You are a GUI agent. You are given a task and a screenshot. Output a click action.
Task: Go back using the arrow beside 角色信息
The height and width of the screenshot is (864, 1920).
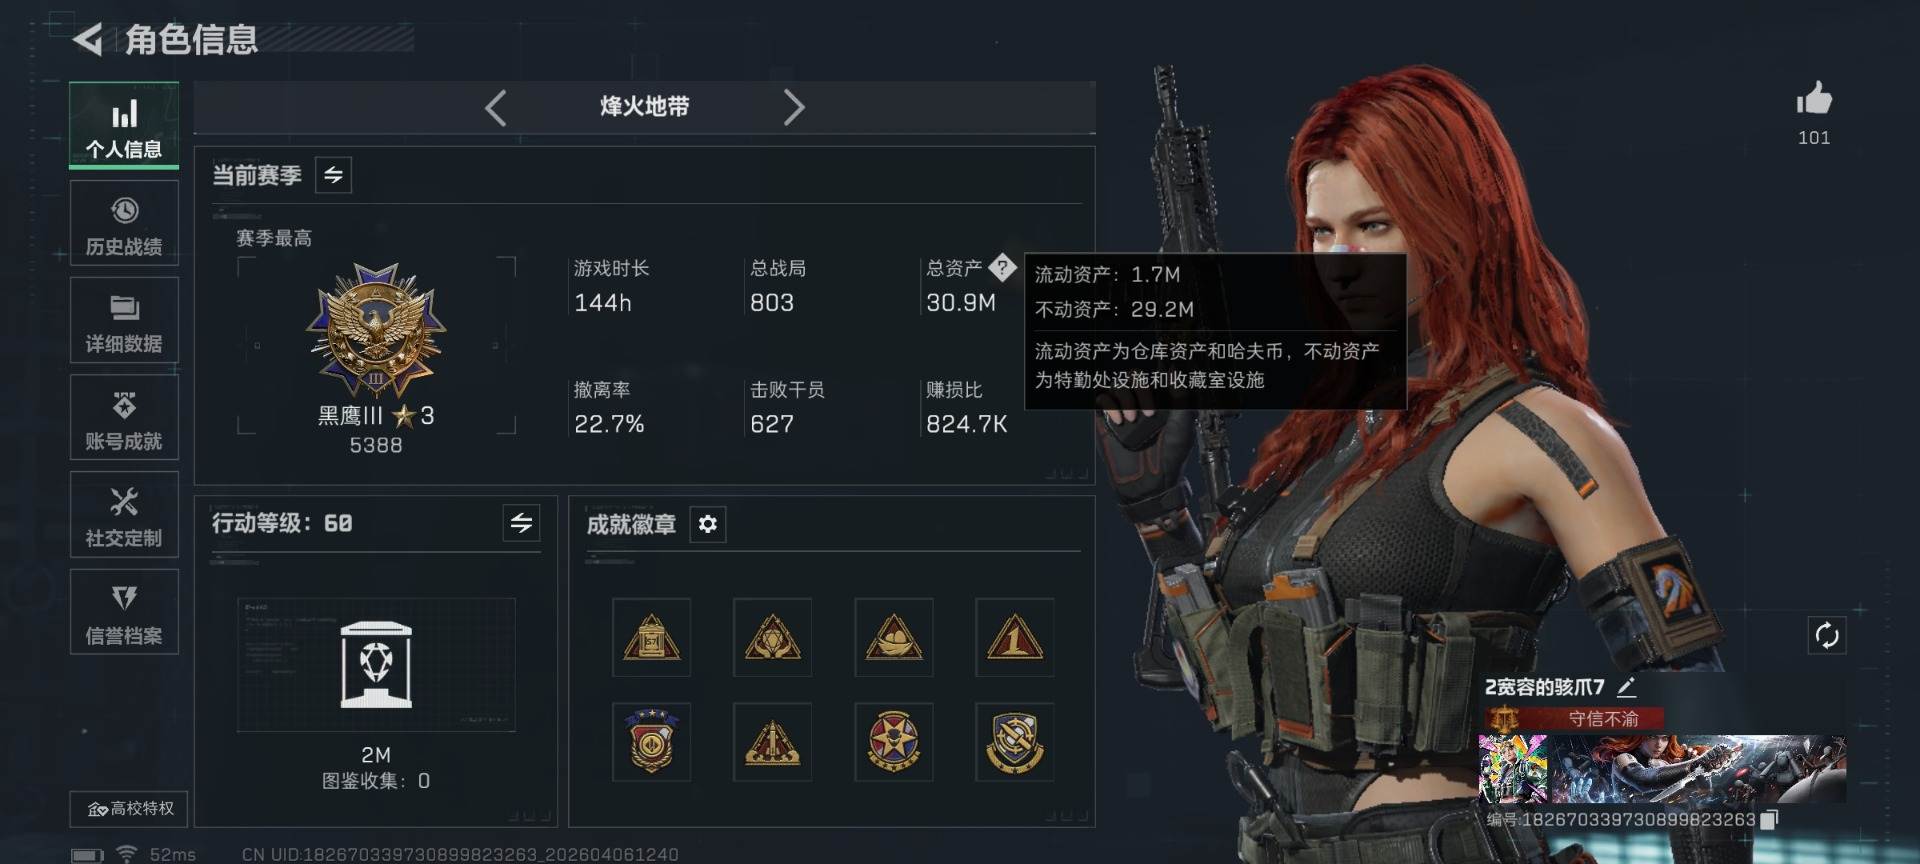click(x=88, y=40)
